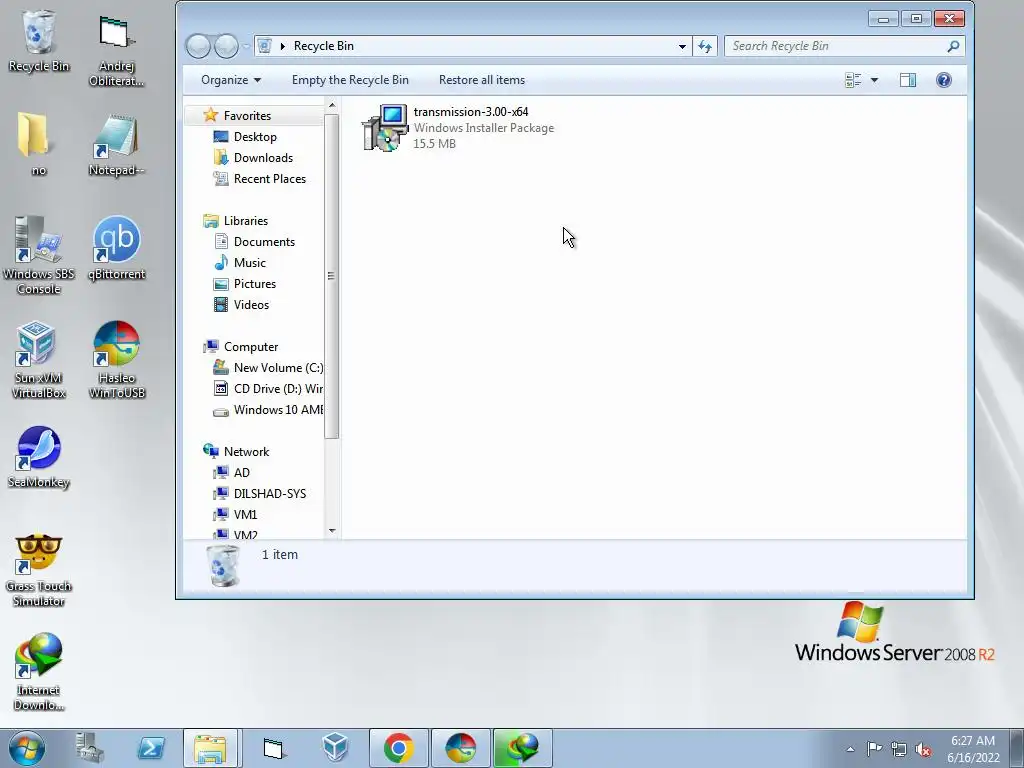Click the search magnifier icon

pyautogui.click(x=953, y=46)
